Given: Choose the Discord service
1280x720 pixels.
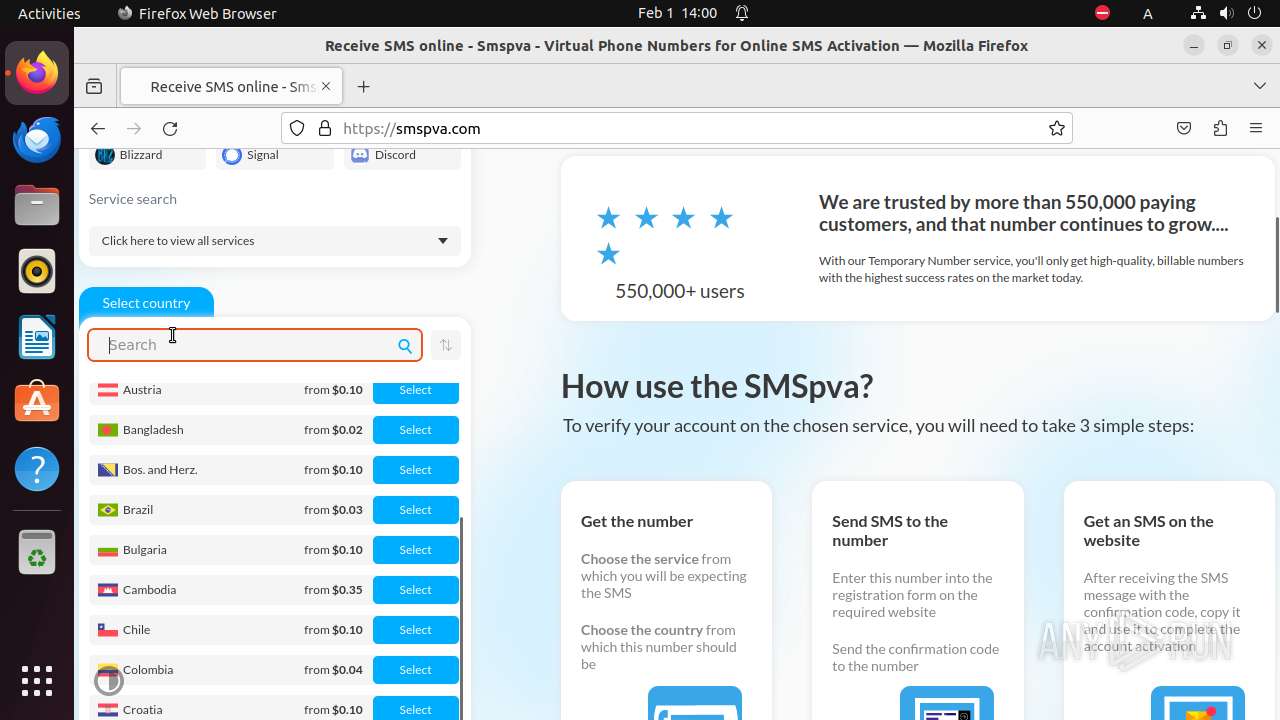Looking at the screenshot, I should [x=402, y=155].
